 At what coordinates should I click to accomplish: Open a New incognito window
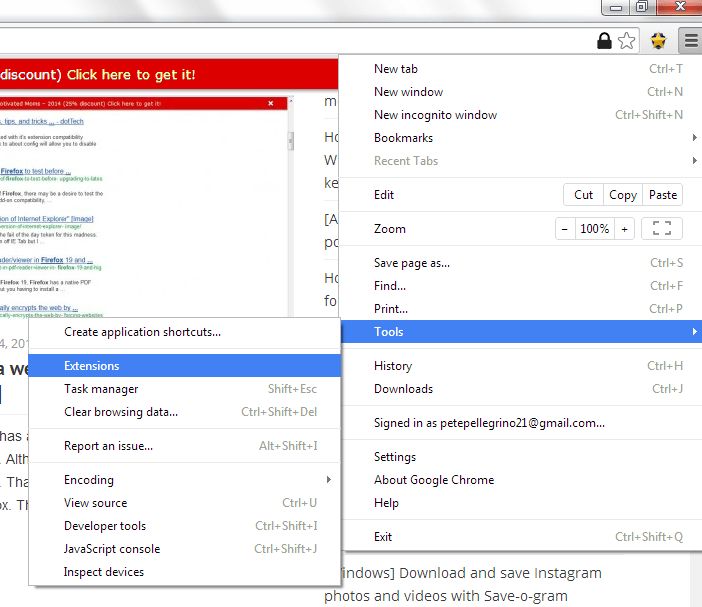click(435, 115)
